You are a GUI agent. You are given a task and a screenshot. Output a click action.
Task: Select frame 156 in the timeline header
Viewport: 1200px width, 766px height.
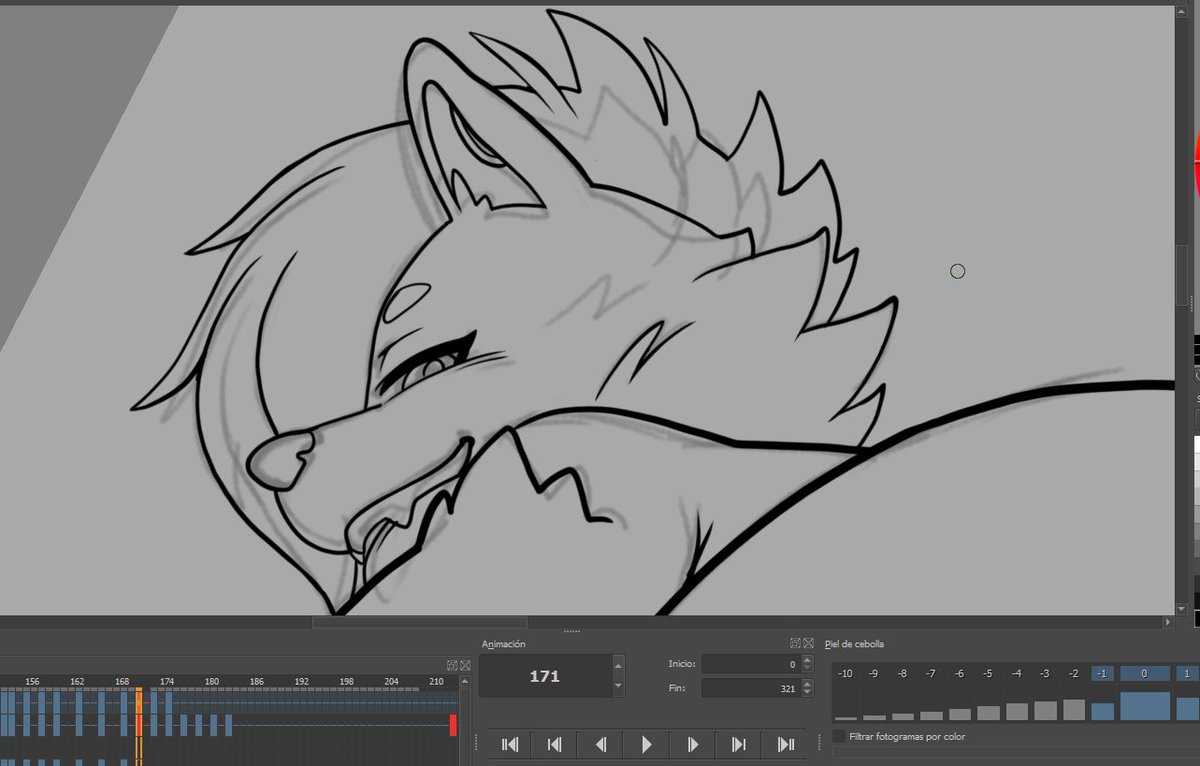click(x=32, y=681)
